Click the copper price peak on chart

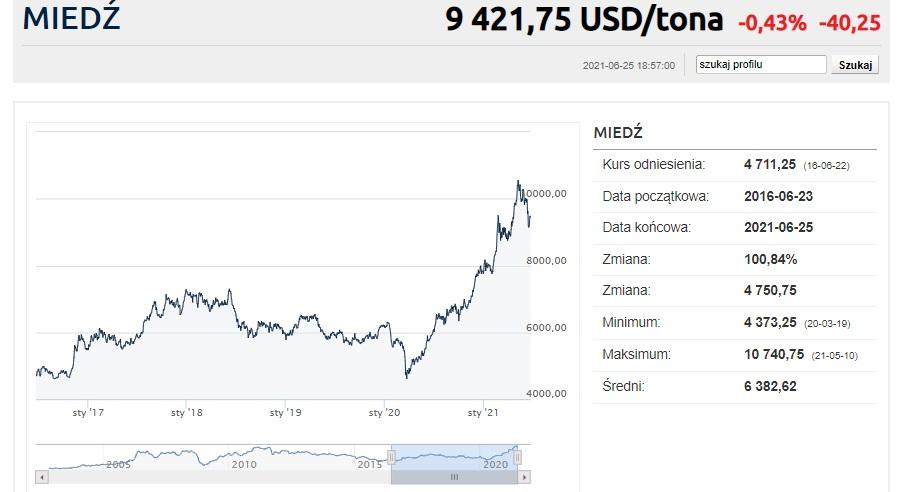518,182
